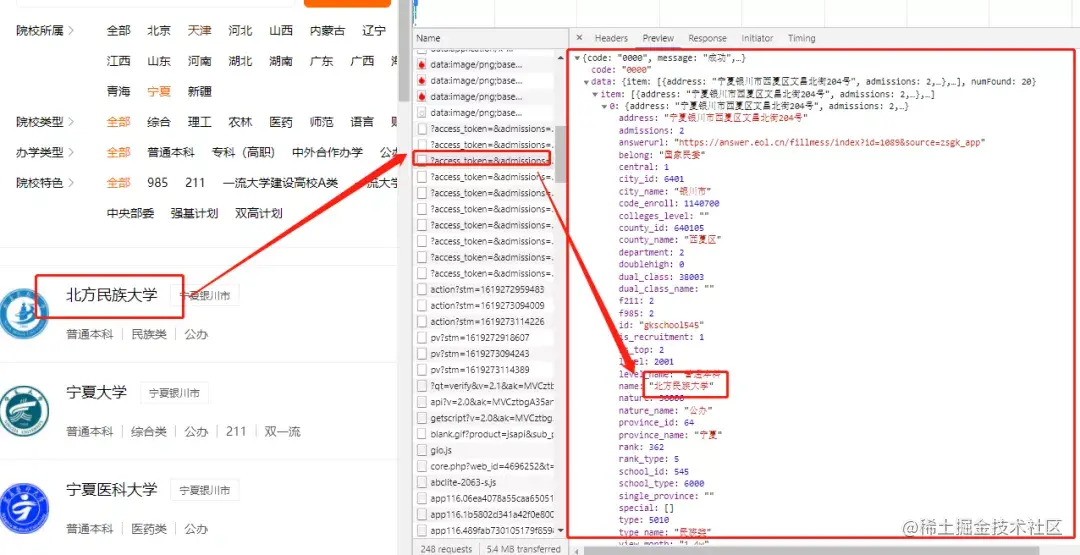The width and height of the screenshot is (1080, 555).
Task: Filter schools by 青海
Action: click(x=118, y=92)
